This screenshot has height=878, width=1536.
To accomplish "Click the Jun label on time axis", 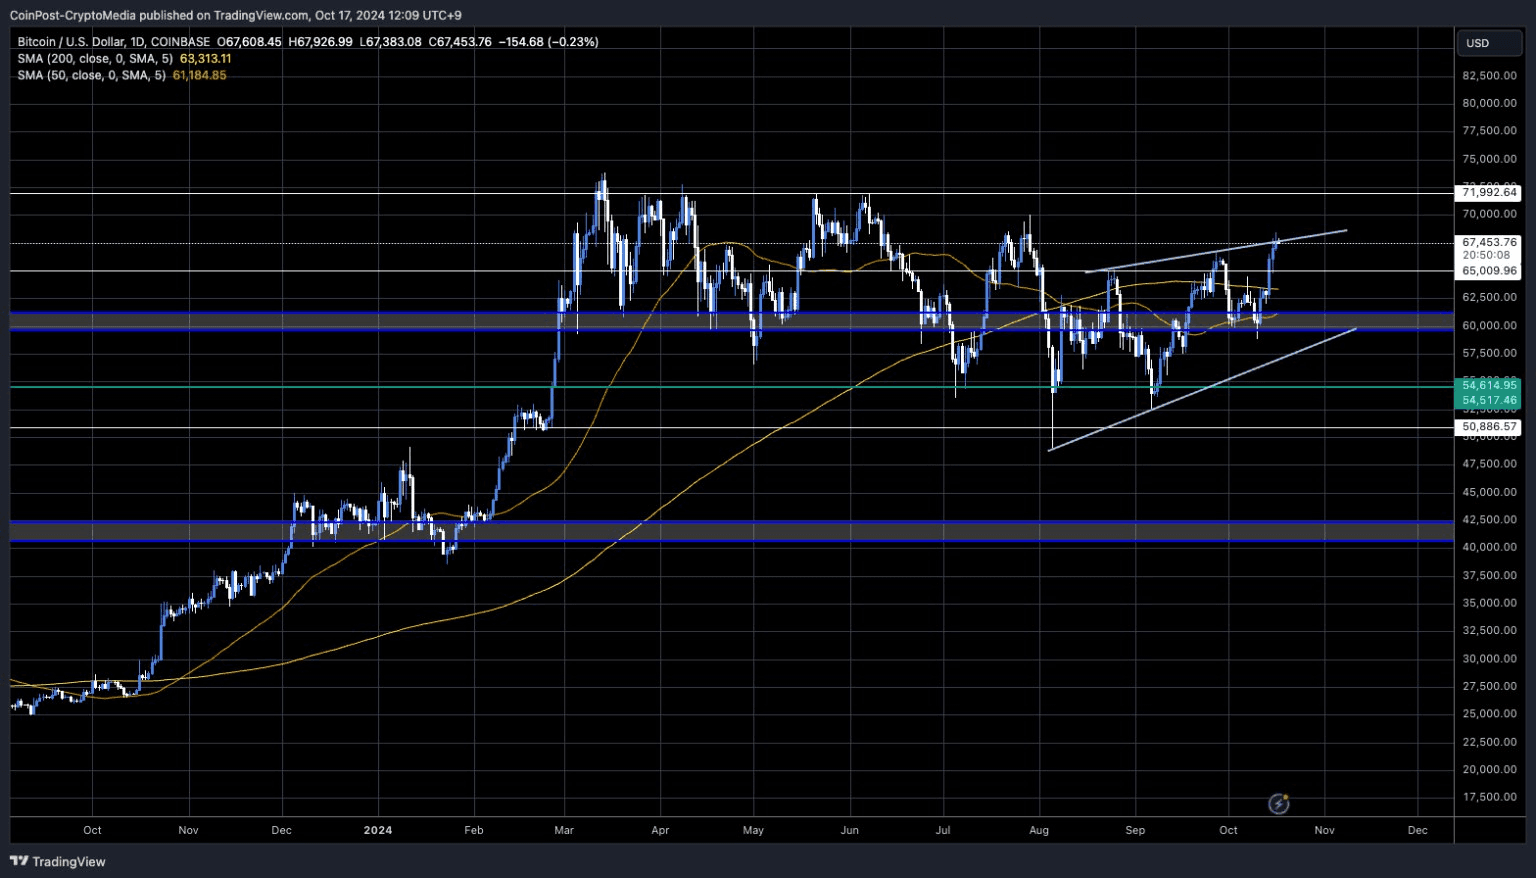I will pyautogui.click(x=849, y=830).
